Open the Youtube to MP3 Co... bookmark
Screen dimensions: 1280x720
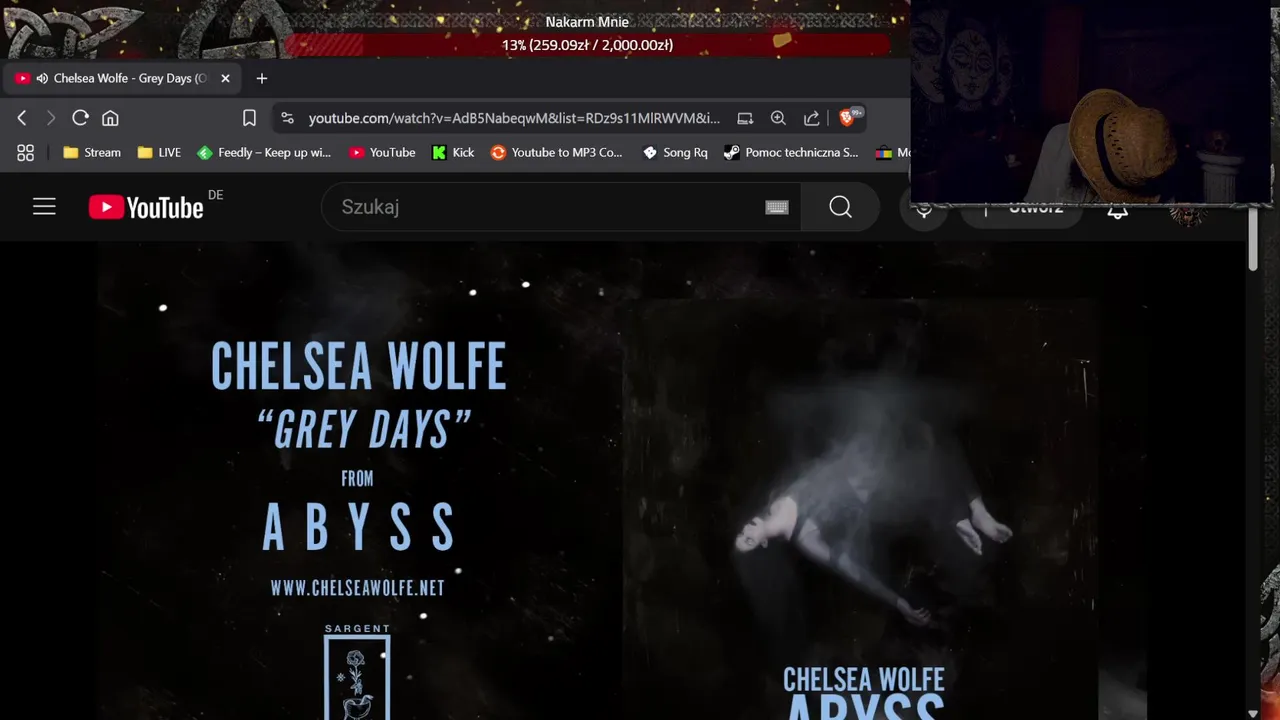tap(556, 152)
